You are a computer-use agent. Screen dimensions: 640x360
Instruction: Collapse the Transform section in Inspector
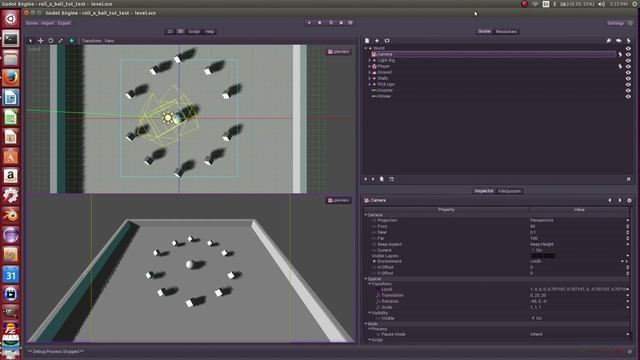370,284
